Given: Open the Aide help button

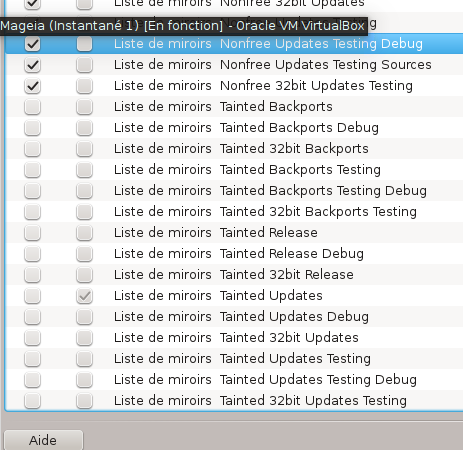Looking at the screenshot, I should click(43, 440).
